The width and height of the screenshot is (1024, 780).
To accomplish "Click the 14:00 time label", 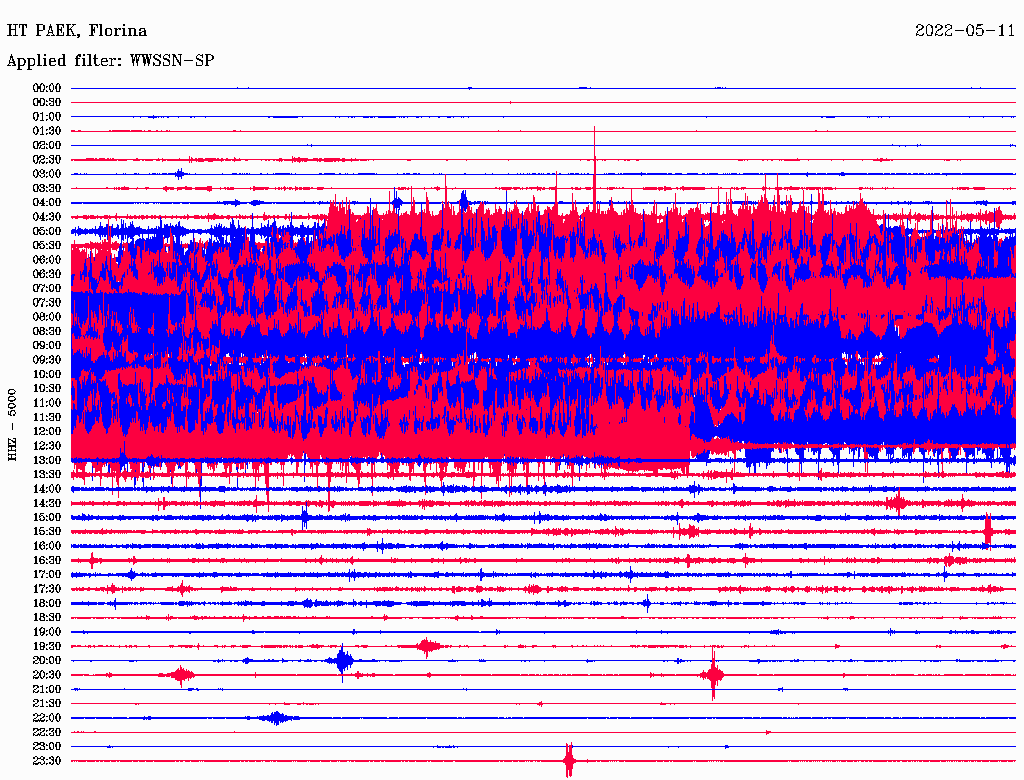I will coord(47,489).
